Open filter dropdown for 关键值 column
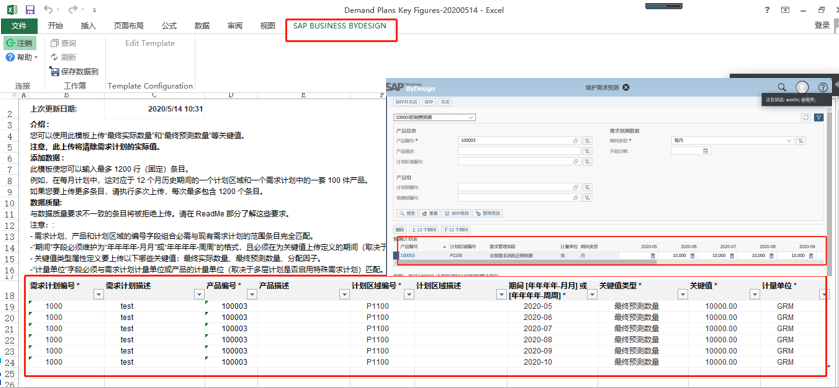Image resolution: width=839 pixels, height=388 pixels. (x=754, y=294)
